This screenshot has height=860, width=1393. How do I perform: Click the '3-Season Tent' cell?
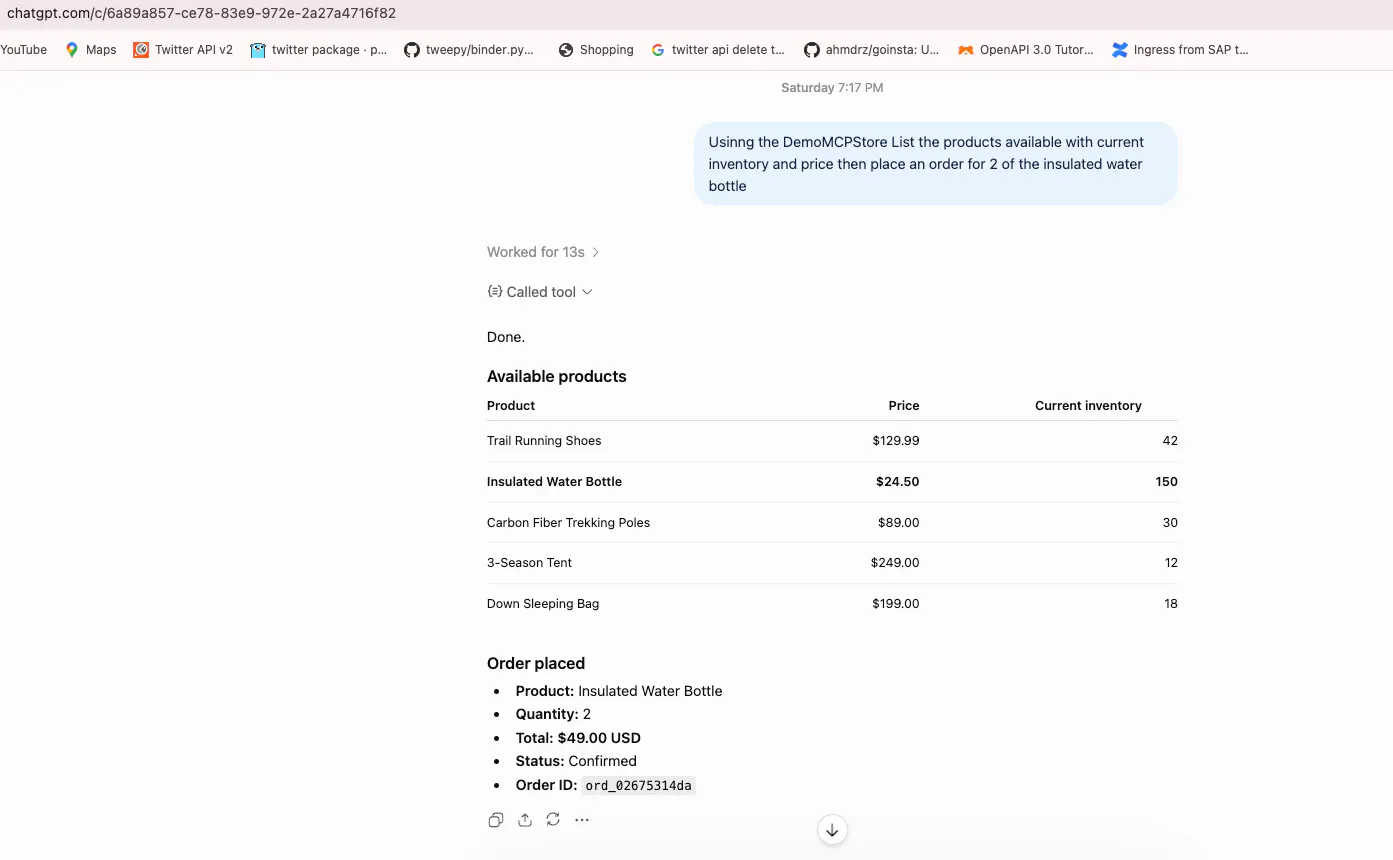coord(529,563)
